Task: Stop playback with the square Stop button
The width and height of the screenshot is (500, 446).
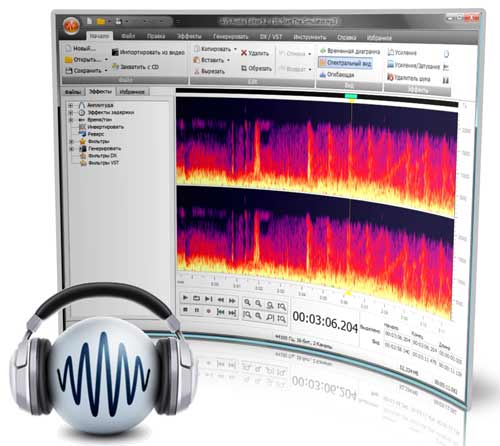Action: 185,310
